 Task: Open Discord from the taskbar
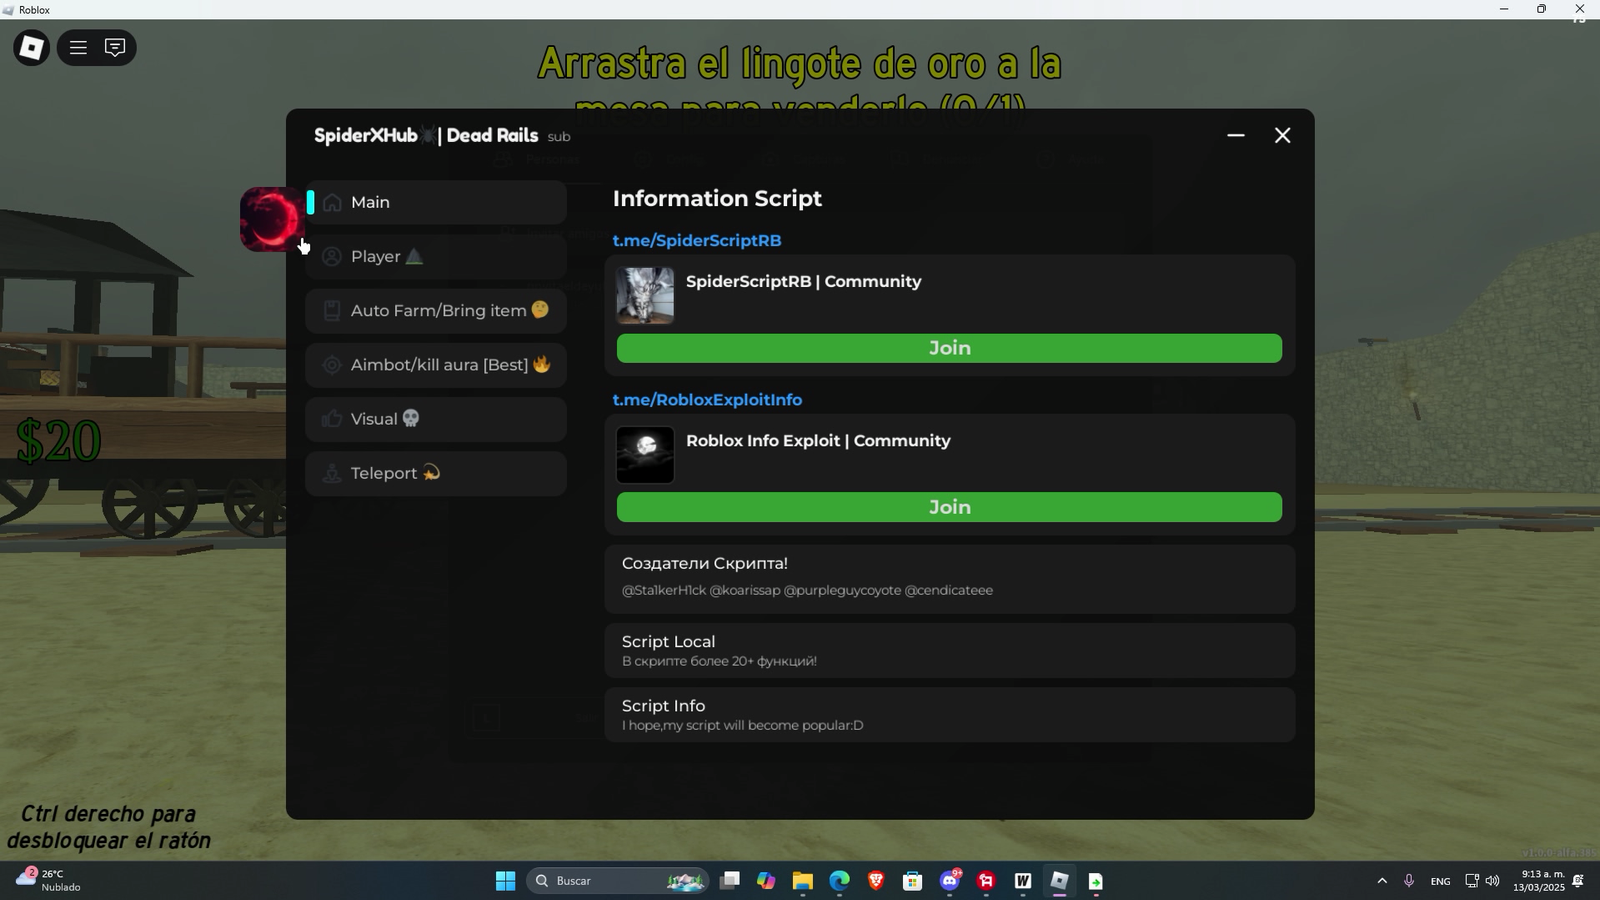pyautogui.click(x=949, y=881)
